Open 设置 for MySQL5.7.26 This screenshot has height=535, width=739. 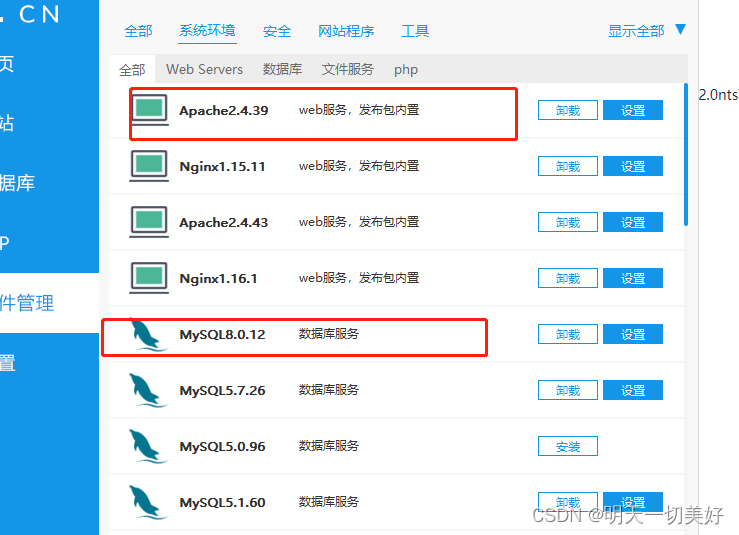tap(633, 390)
